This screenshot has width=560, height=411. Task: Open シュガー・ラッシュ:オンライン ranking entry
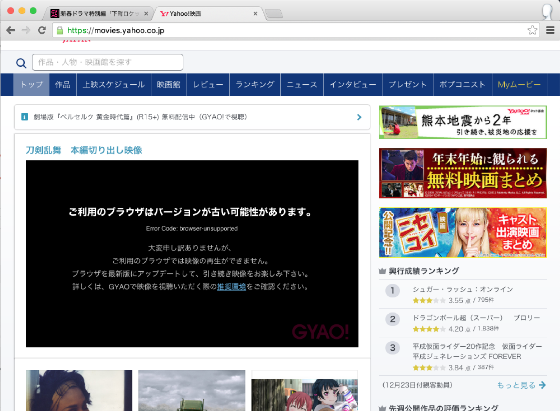pyautogui.click(x=463, y=289)
